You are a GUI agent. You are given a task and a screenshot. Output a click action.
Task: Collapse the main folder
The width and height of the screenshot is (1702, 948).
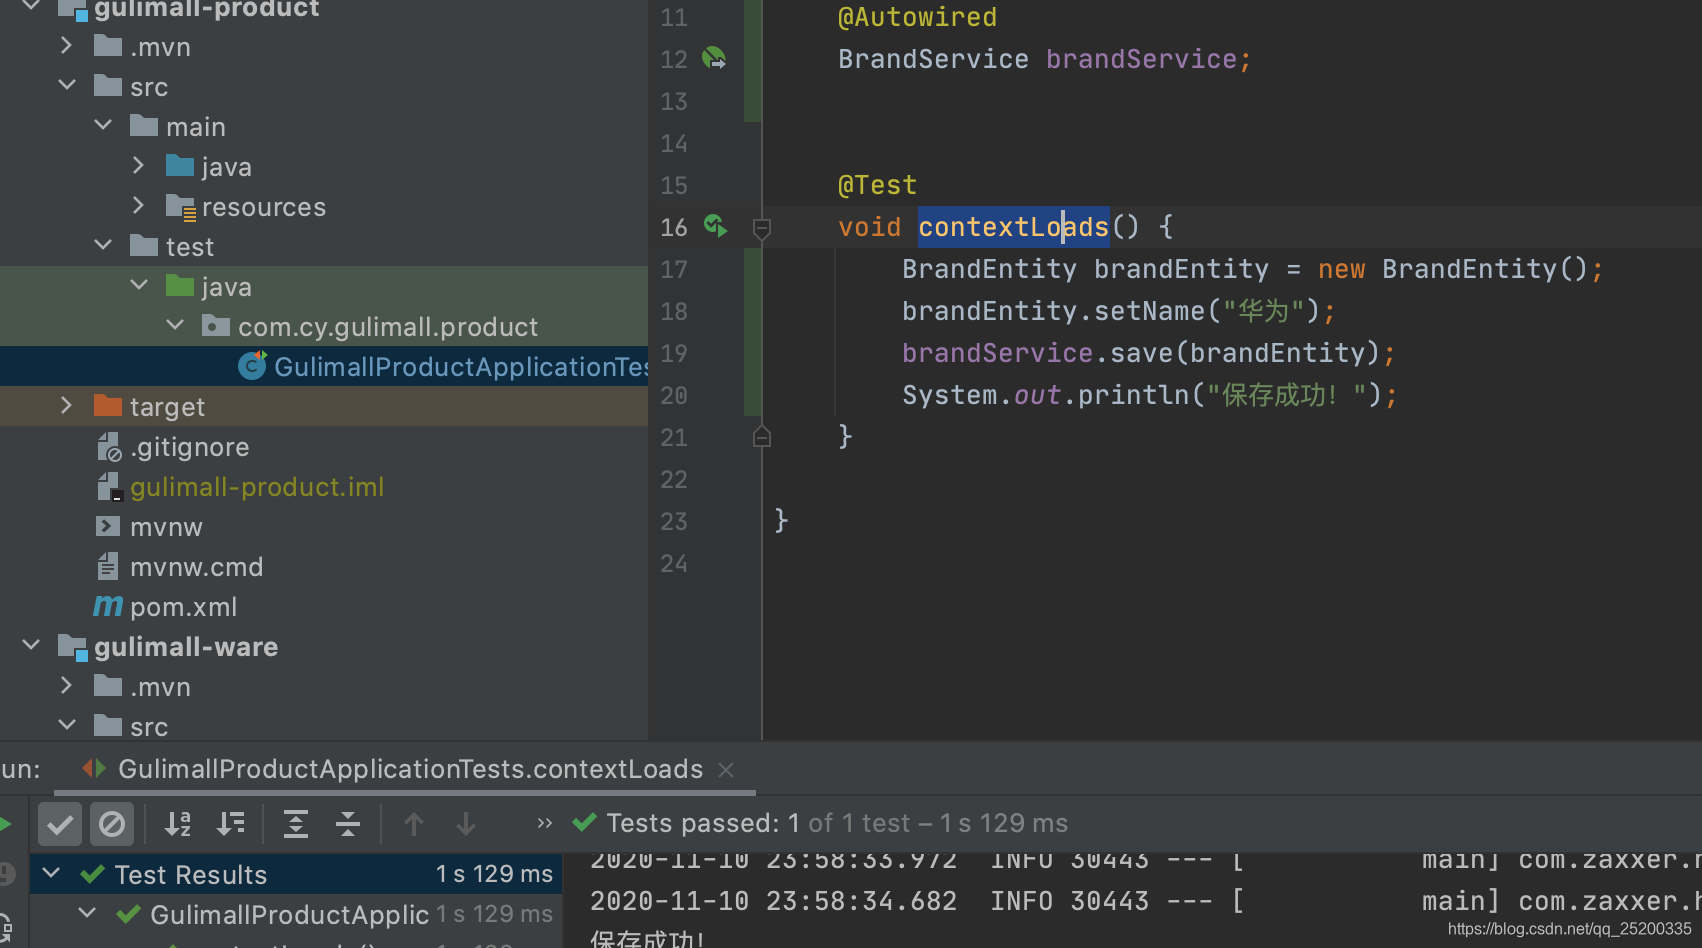click(103, 126)
